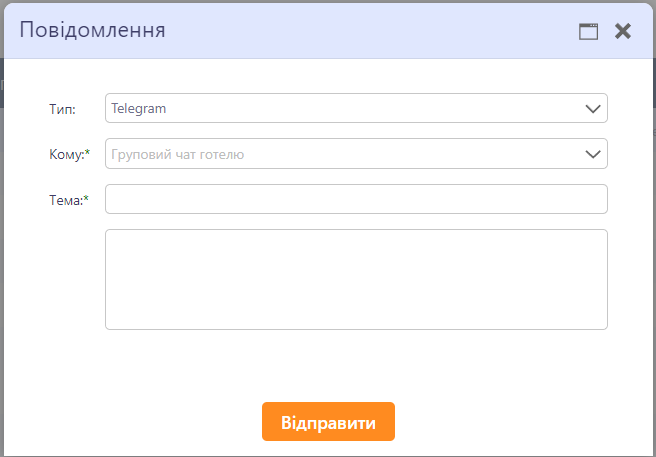656x457 pixels.
Task: Click the Кому label
Action: click(65, 154)
